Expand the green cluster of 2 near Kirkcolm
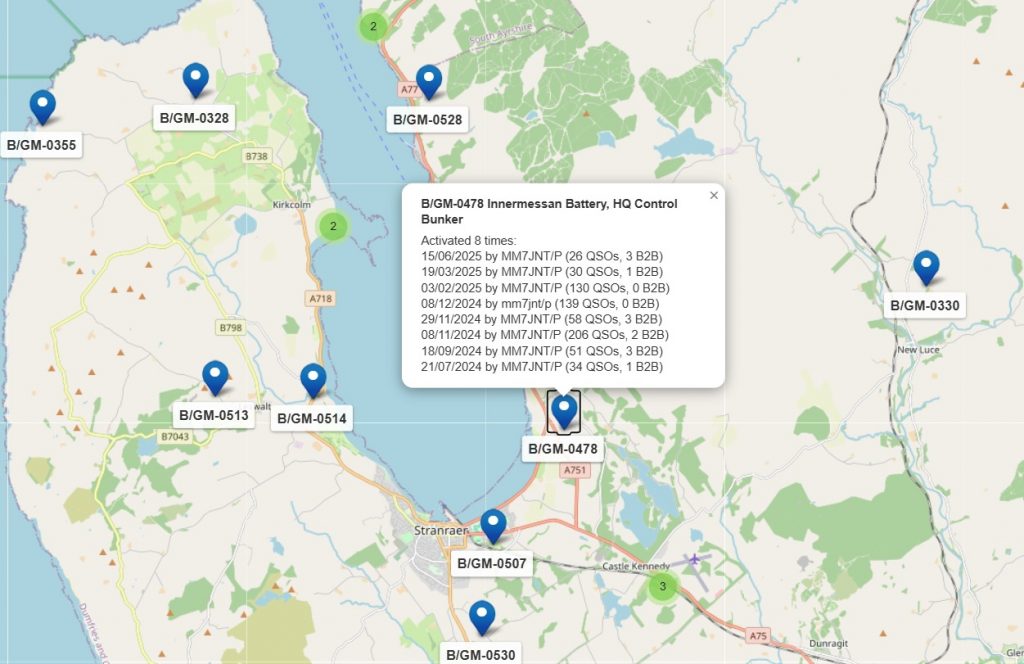 (x=333, y=226)
